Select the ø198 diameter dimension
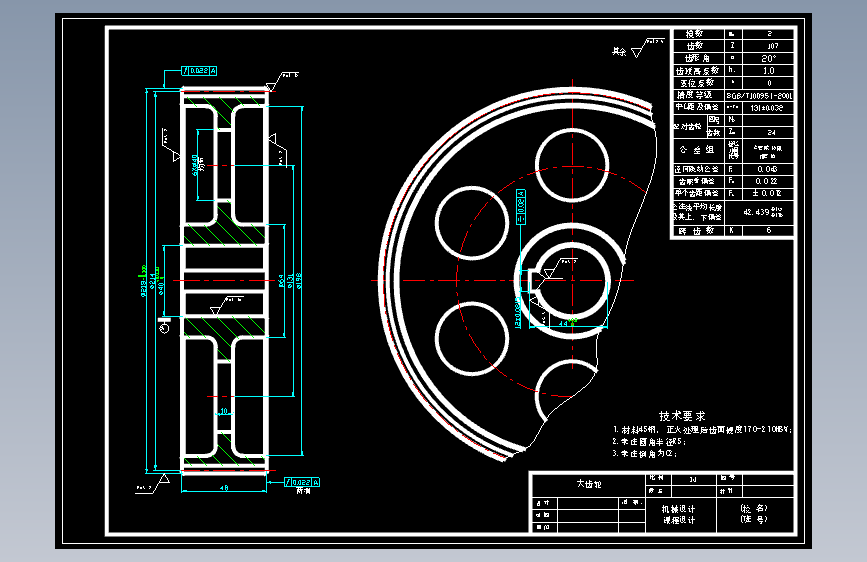Screen dimensions: 867x562 299,281
